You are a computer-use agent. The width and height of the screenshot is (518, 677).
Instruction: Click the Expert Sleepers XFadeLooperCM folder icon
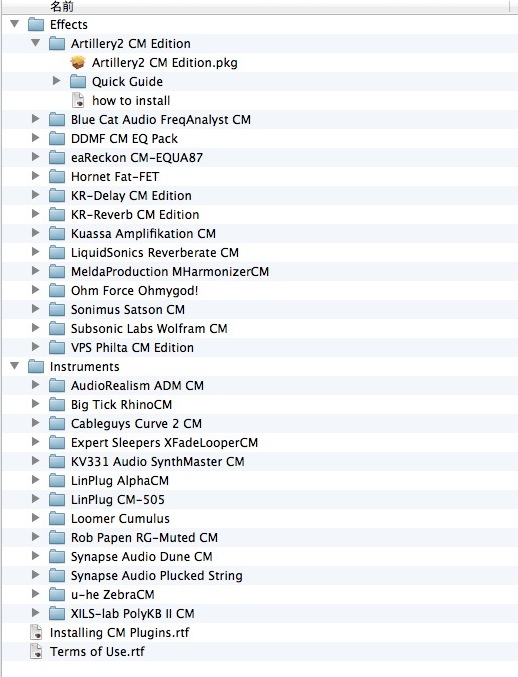[57, 443]
